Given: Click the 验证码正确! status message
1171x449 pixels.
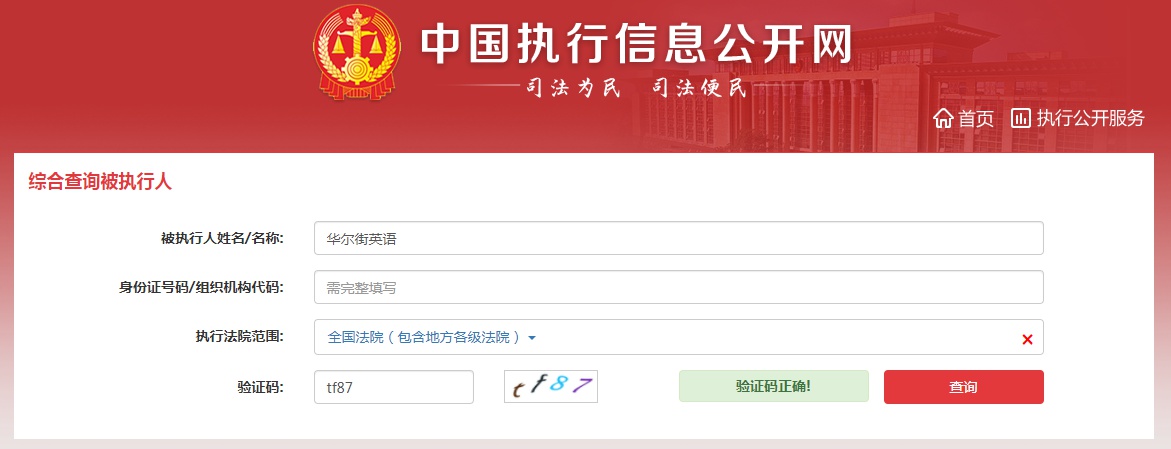Looking at the screenshot, I should (774, 386).
